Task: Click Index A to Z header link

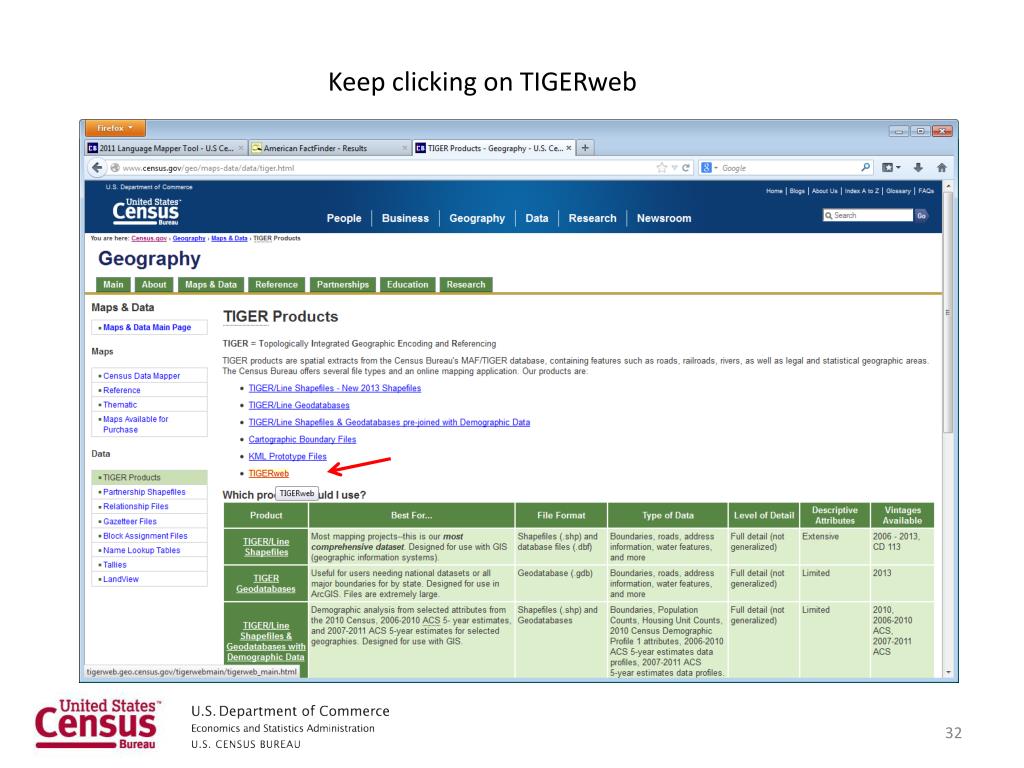Action: coord(862,191)
